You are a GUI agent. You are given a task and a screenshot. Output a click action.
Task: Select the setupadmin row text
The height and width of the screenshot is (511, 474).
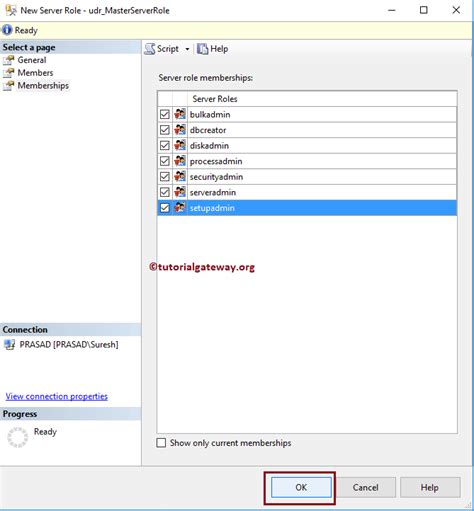[x=212, y=208]
